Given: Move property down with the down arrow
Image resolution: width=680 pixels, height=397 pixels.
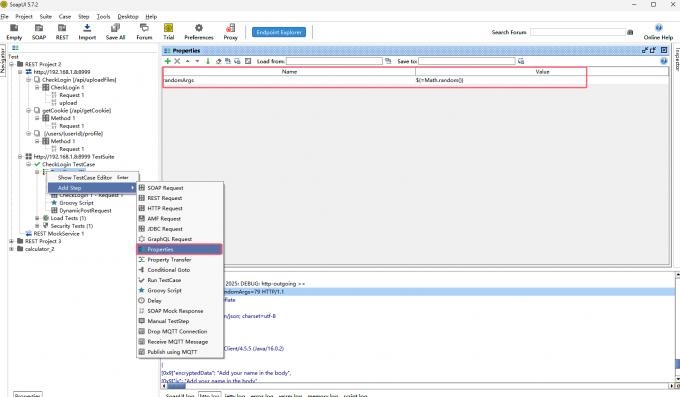Looking at the screenshot, I should point(197,61).
